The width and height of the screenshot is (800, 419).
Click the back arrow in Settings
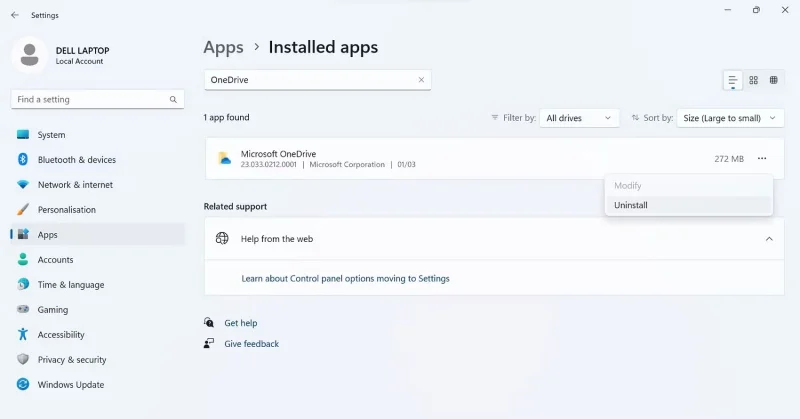click(15, 15)
